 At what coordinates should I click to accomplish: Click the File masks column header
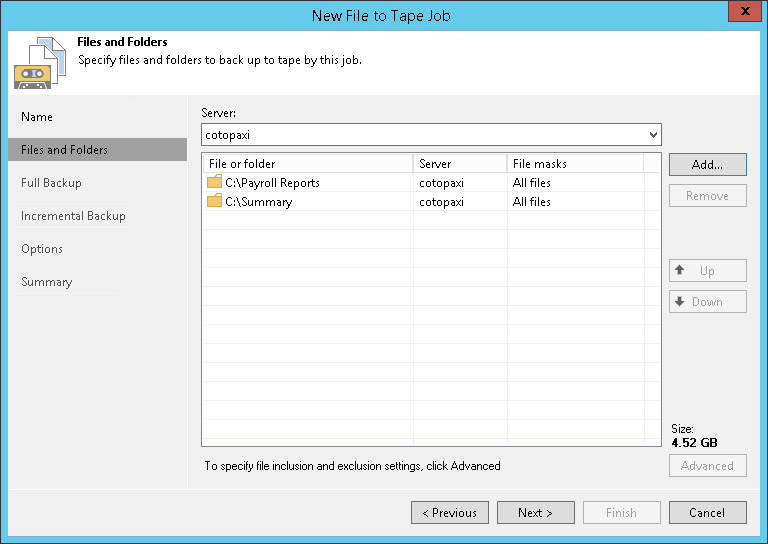(x=574, y=164)
